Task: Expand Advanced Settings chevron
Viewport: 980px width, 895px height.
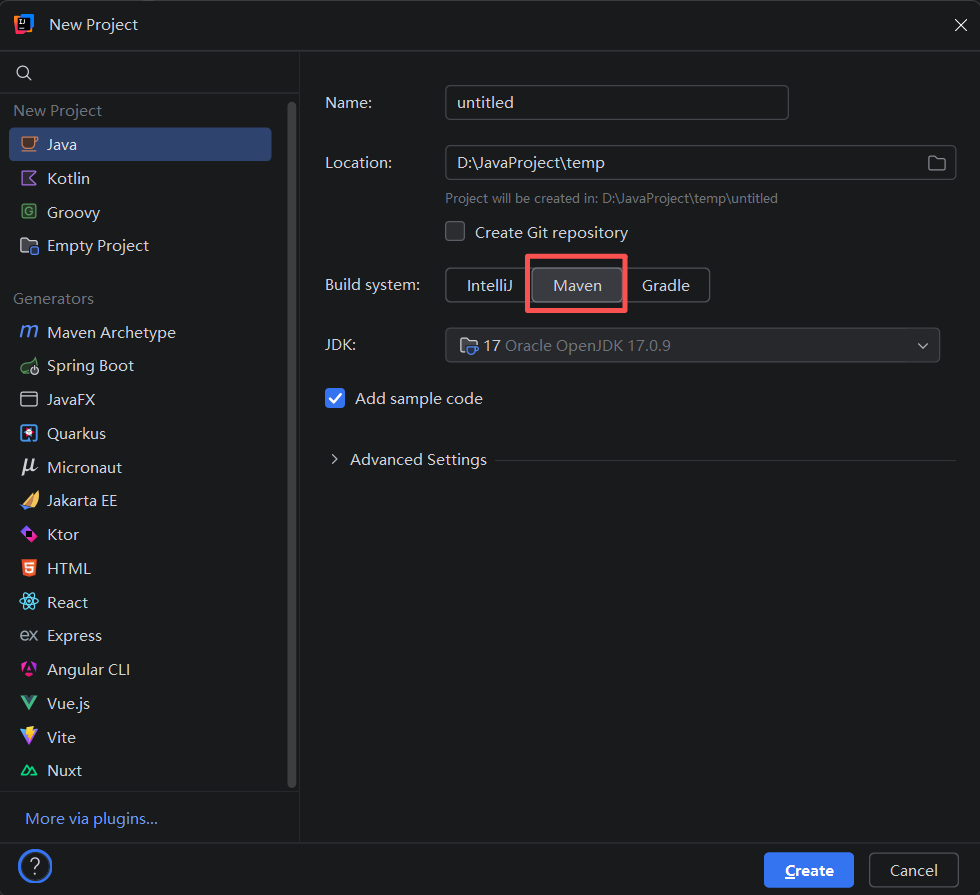Action: click(334, 459)
